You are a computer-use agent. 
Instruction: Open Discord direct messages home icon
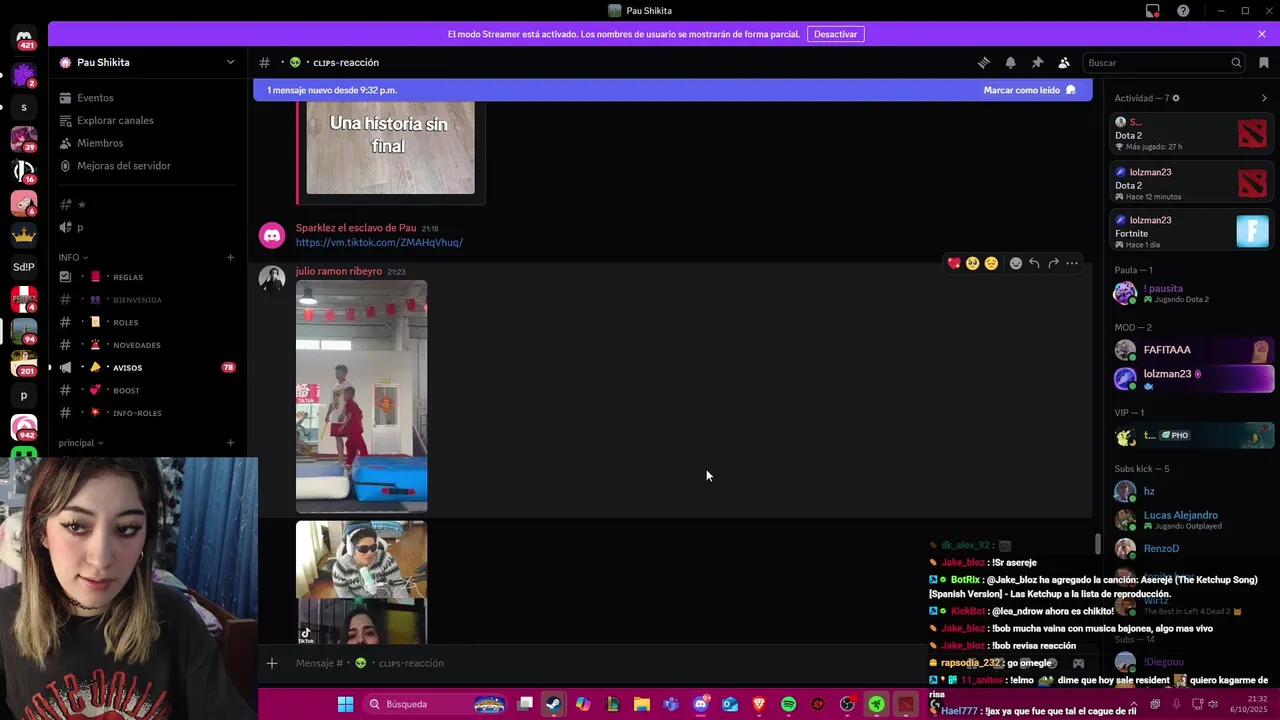point(24,38)
